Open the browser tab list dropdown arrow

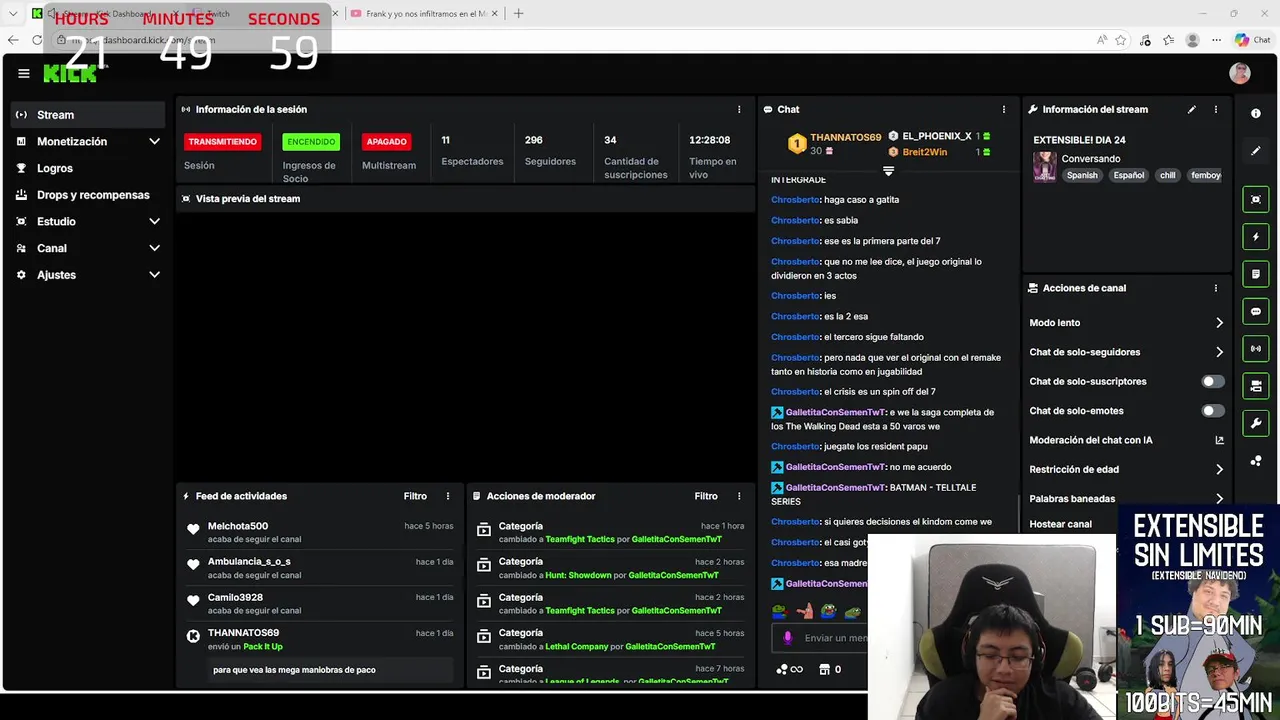[x=13, y=14]
